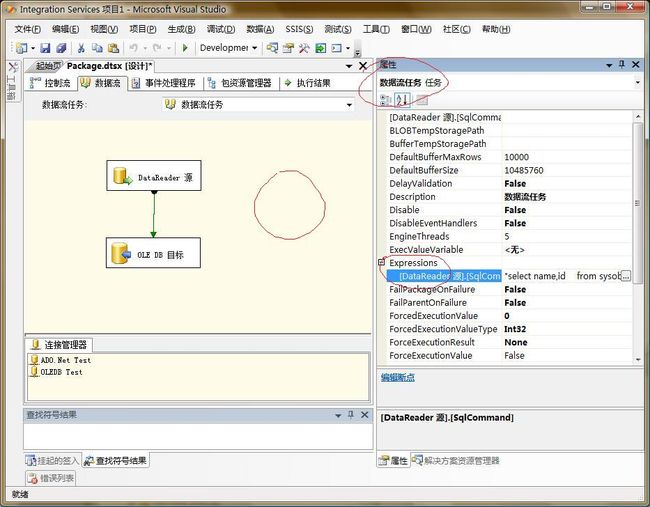Select DelayValidation property row

(x=509, y=183)
